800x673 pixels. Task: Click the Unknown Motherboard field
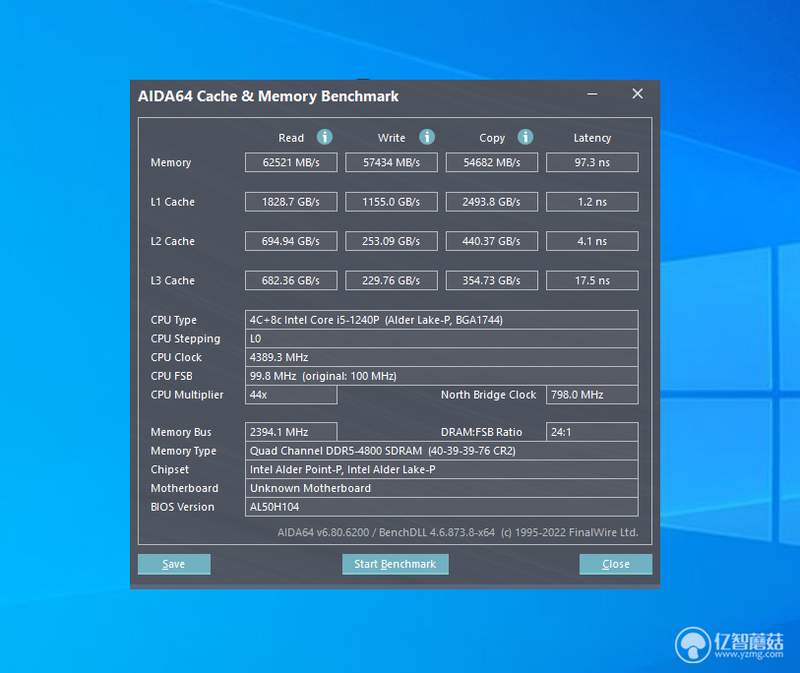[441, 488]
